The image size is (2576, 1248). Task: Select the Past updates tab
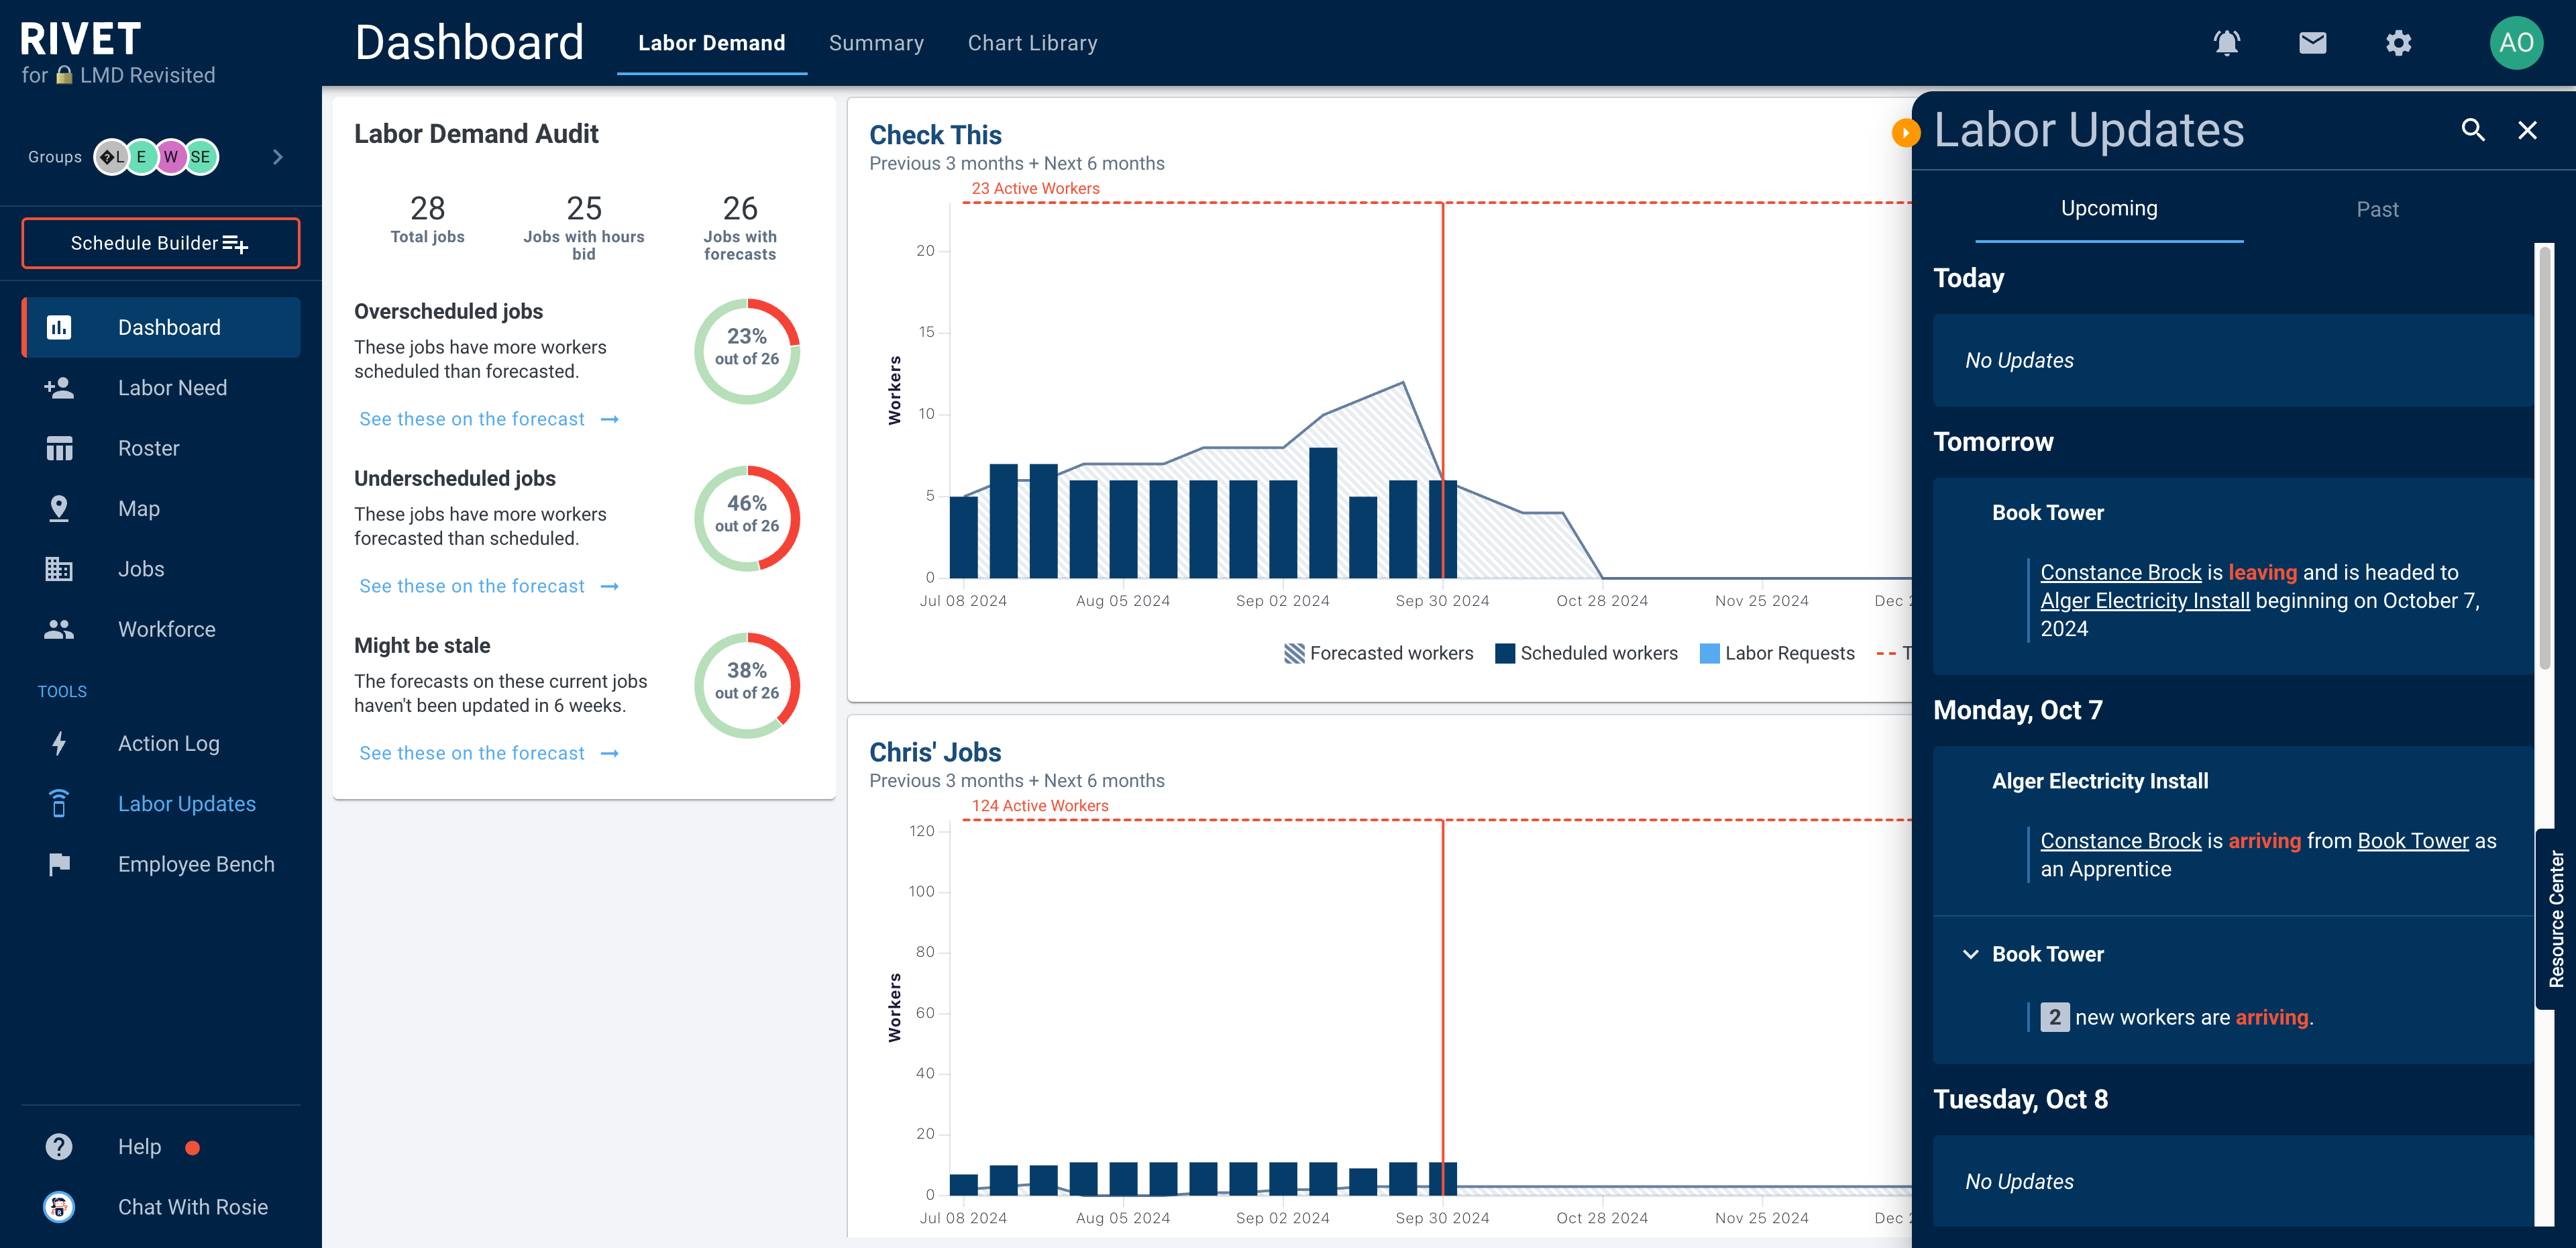coord(2377,209)
